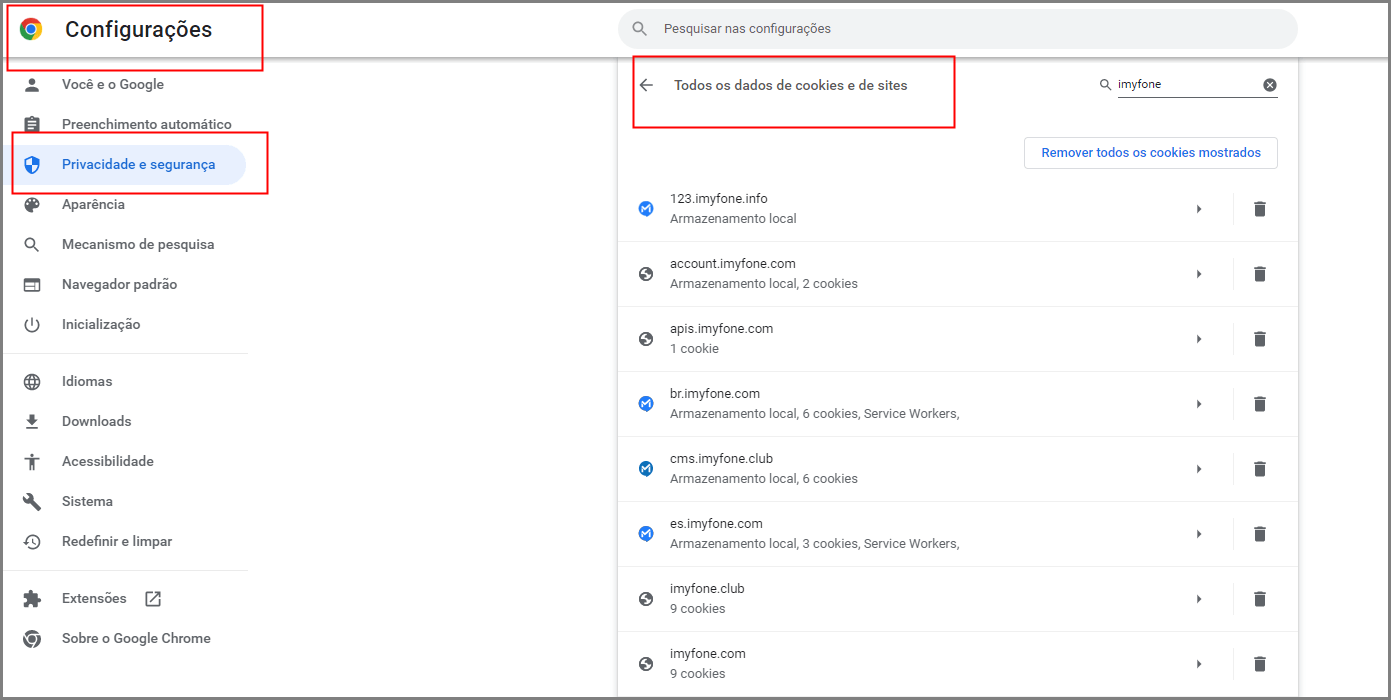
Task: Click the Chrome logo beside Configurações
Action: pyautogui.click(x=31, y=29)
